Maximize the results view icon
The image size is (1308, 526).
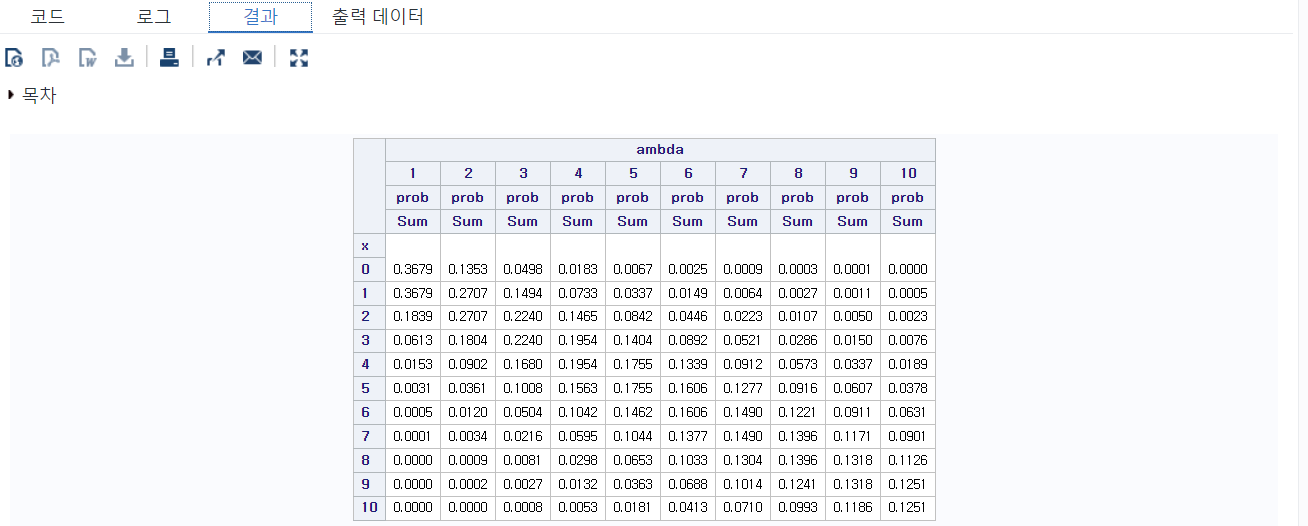(298, 58)
